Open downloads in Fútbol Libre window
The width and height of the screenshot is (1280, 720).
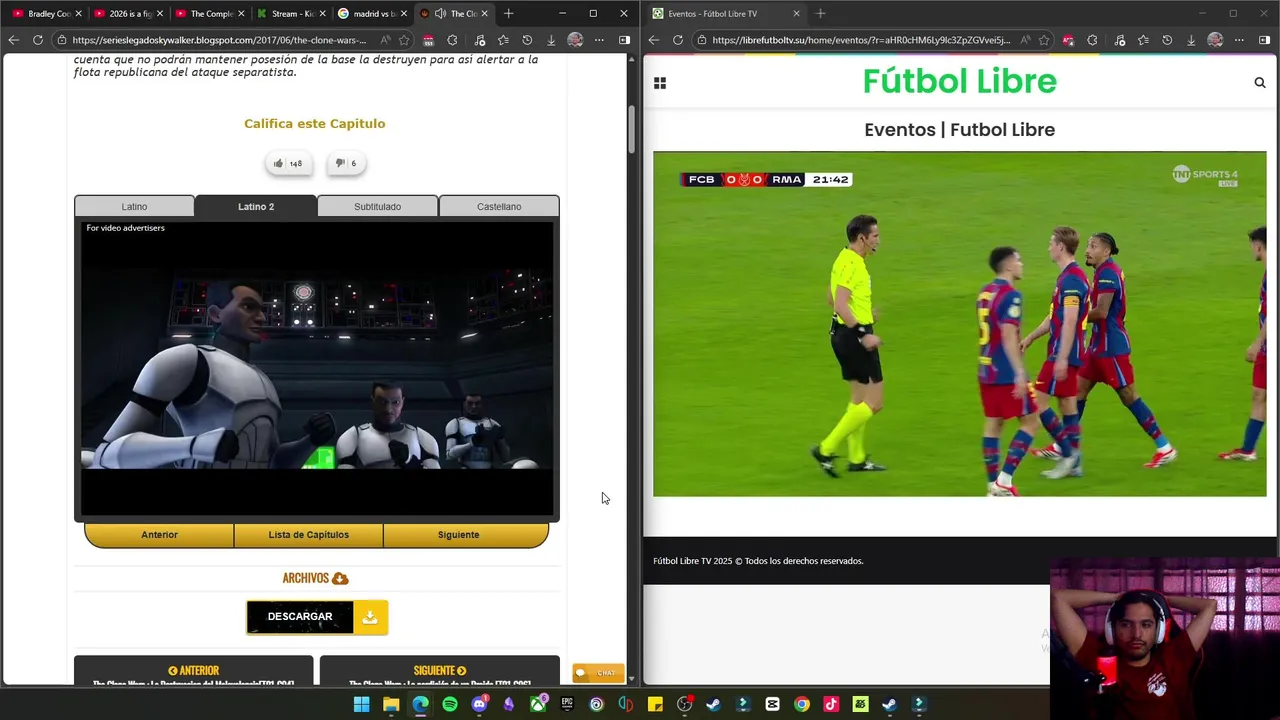(1191, 40)
